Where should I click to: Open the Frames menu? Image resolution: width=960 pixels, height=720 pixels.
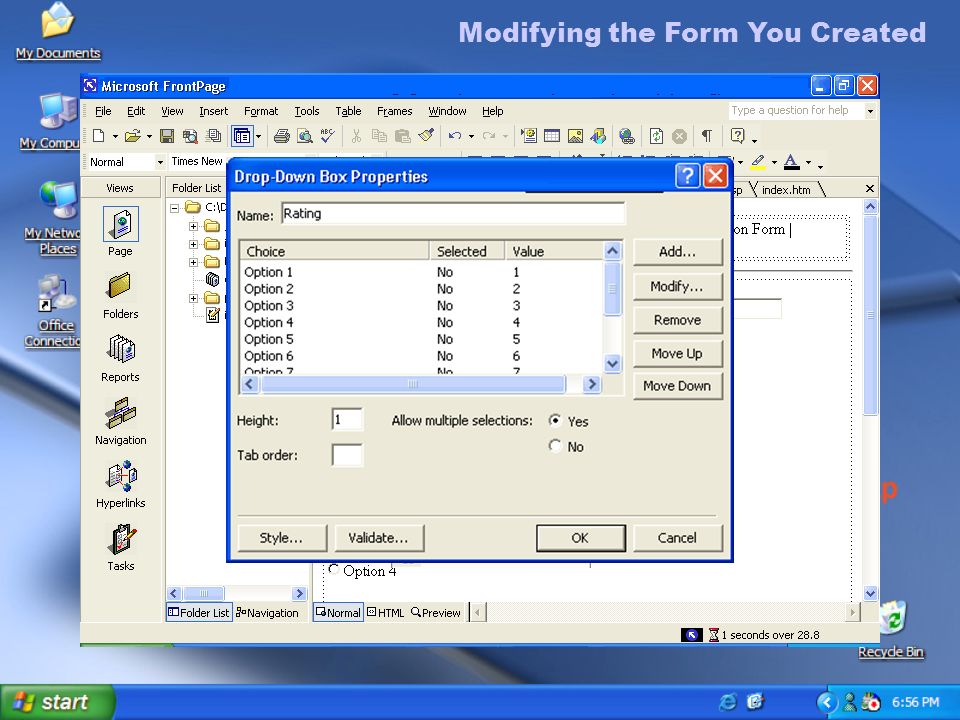[394, 111]
